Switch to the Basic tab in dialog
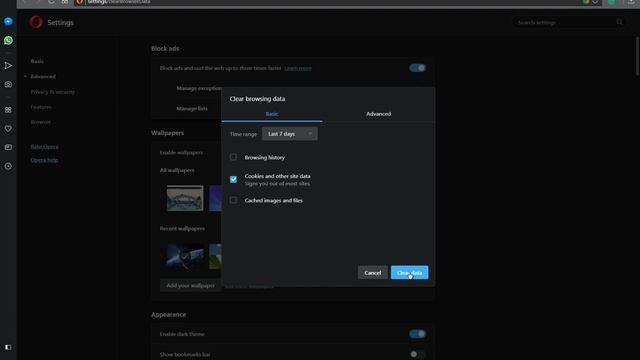This screenshot has width=640, height=360. coord(272,114)
